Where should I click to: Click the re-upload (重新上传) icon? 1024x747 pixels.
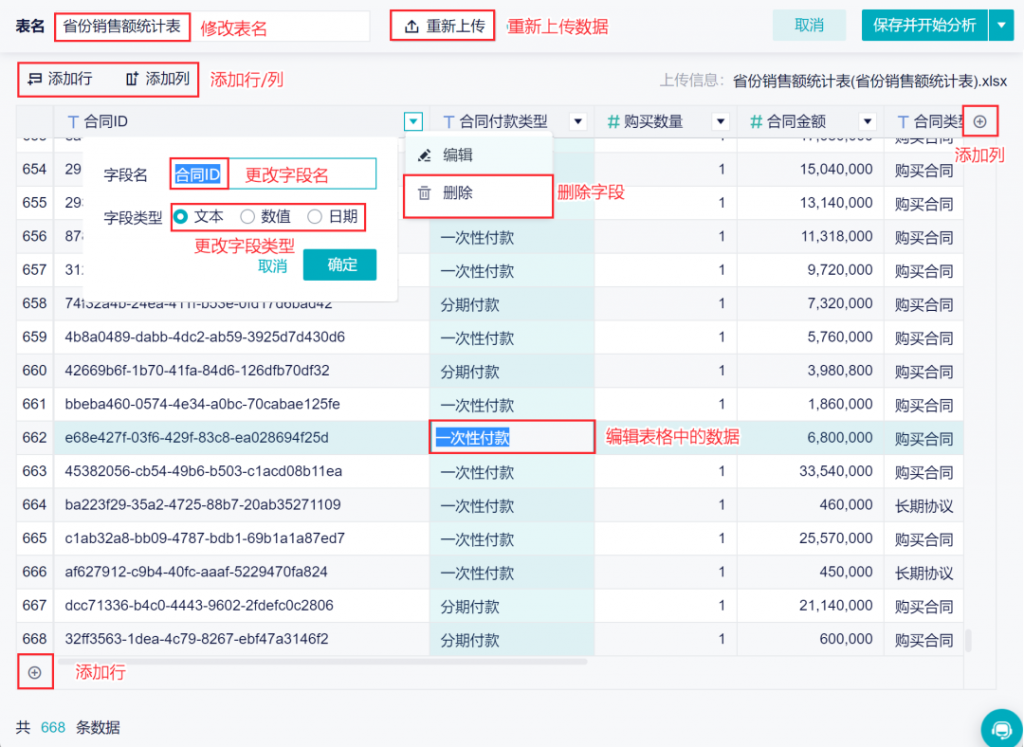[411, 26]
